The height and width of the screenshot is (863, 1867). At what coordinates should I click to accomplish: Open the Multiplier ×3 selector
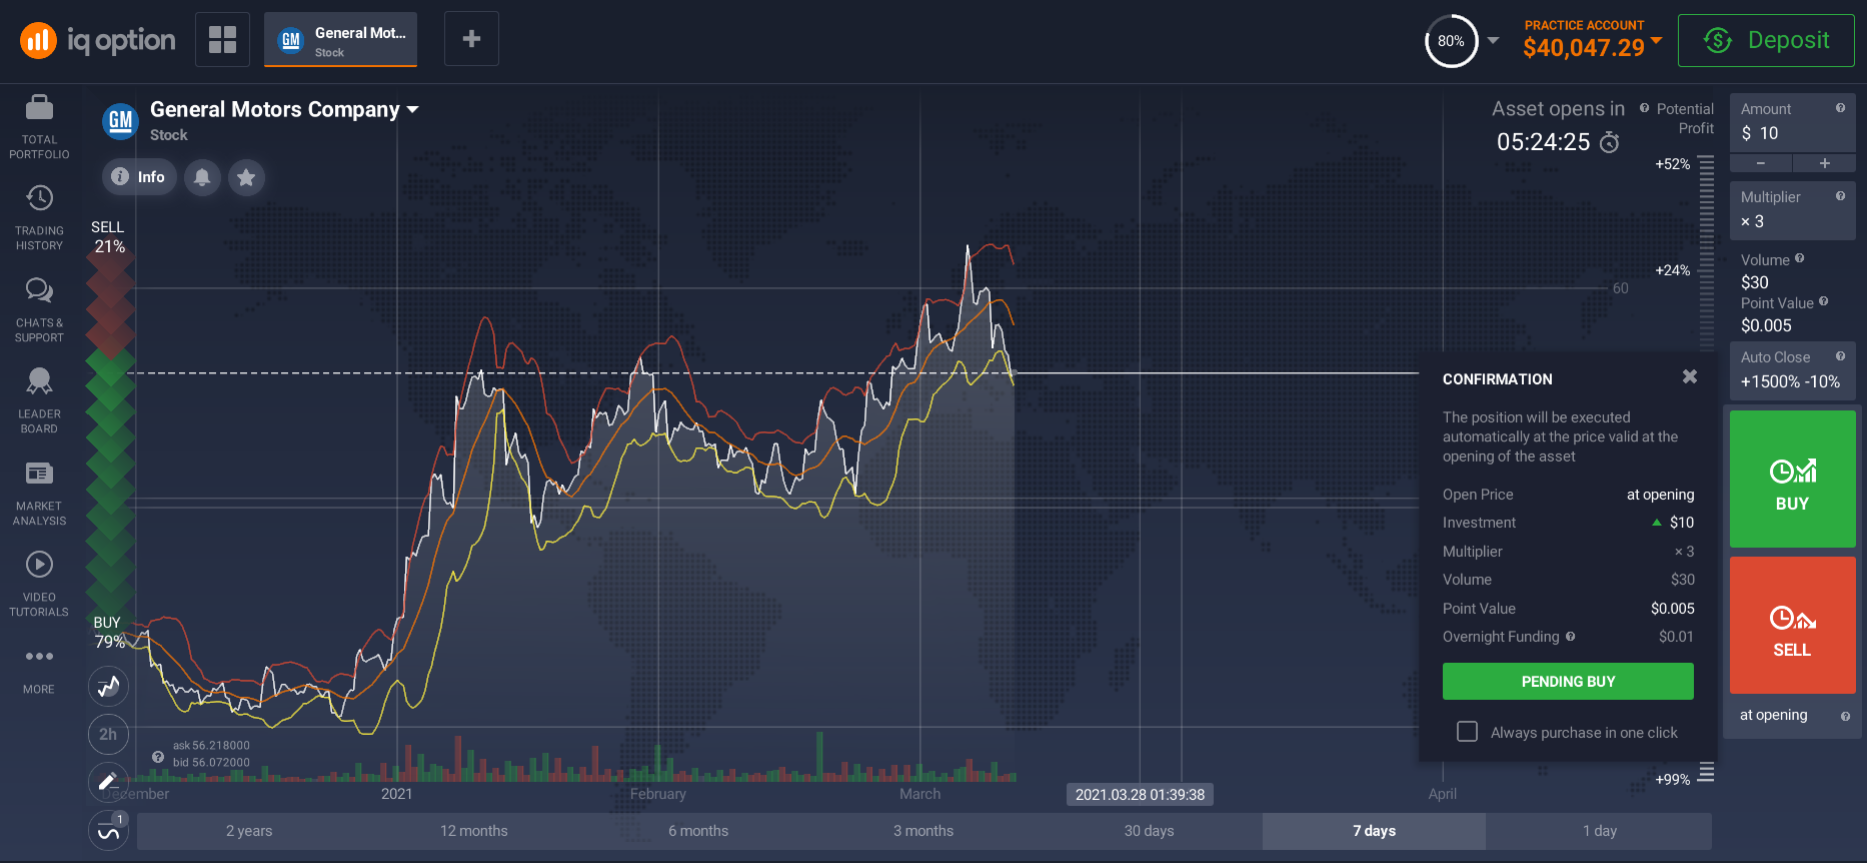[x=1792, y=210]
